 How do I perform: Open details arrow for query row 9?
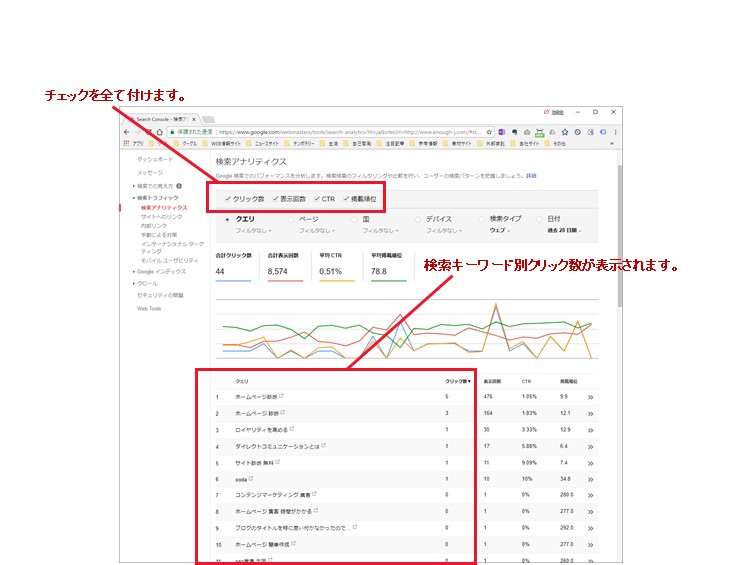click(x=590, y=529)
